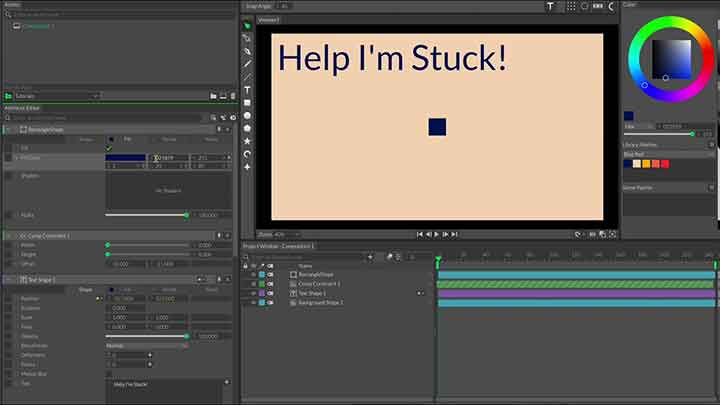The width and height of the screenshot is (720, 405).
Task: Open the colour palette name dropdown
Action: pos(669,154)
